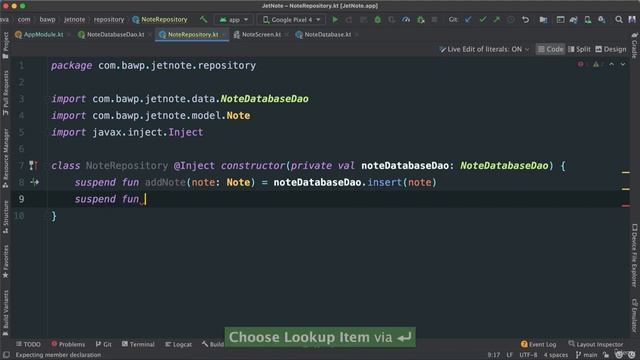Open the Layout Inspector panel
640x360 pixels.
(596, 344)
